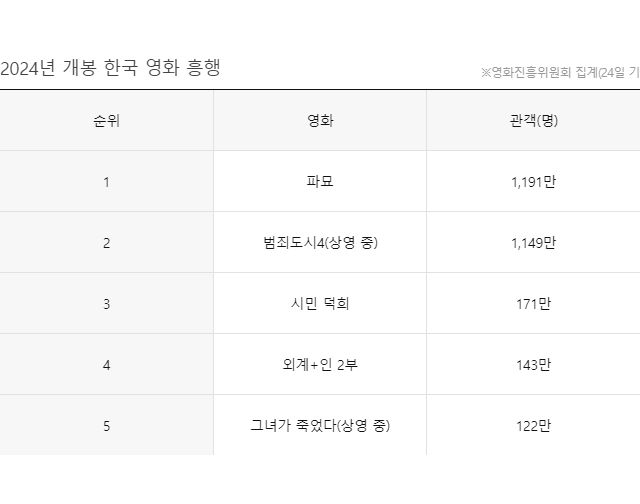Image resolution: width=640 pixels, height=504 pixels.
Task: Click rank number 2 cell
Action: (x=106, y=243)
